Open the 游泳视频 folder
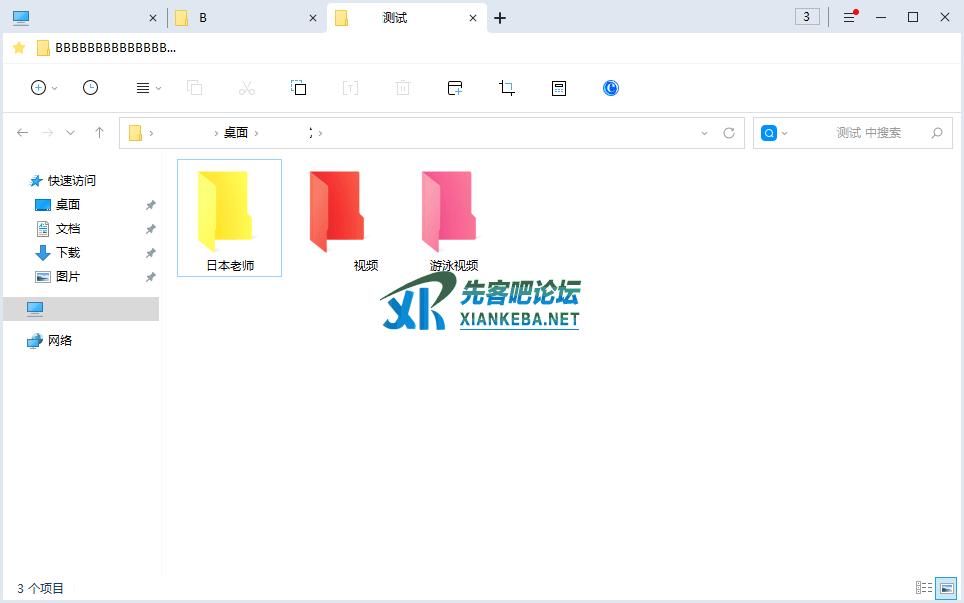The height and width of the screenshot is (603, 964). tap(448, 212)
